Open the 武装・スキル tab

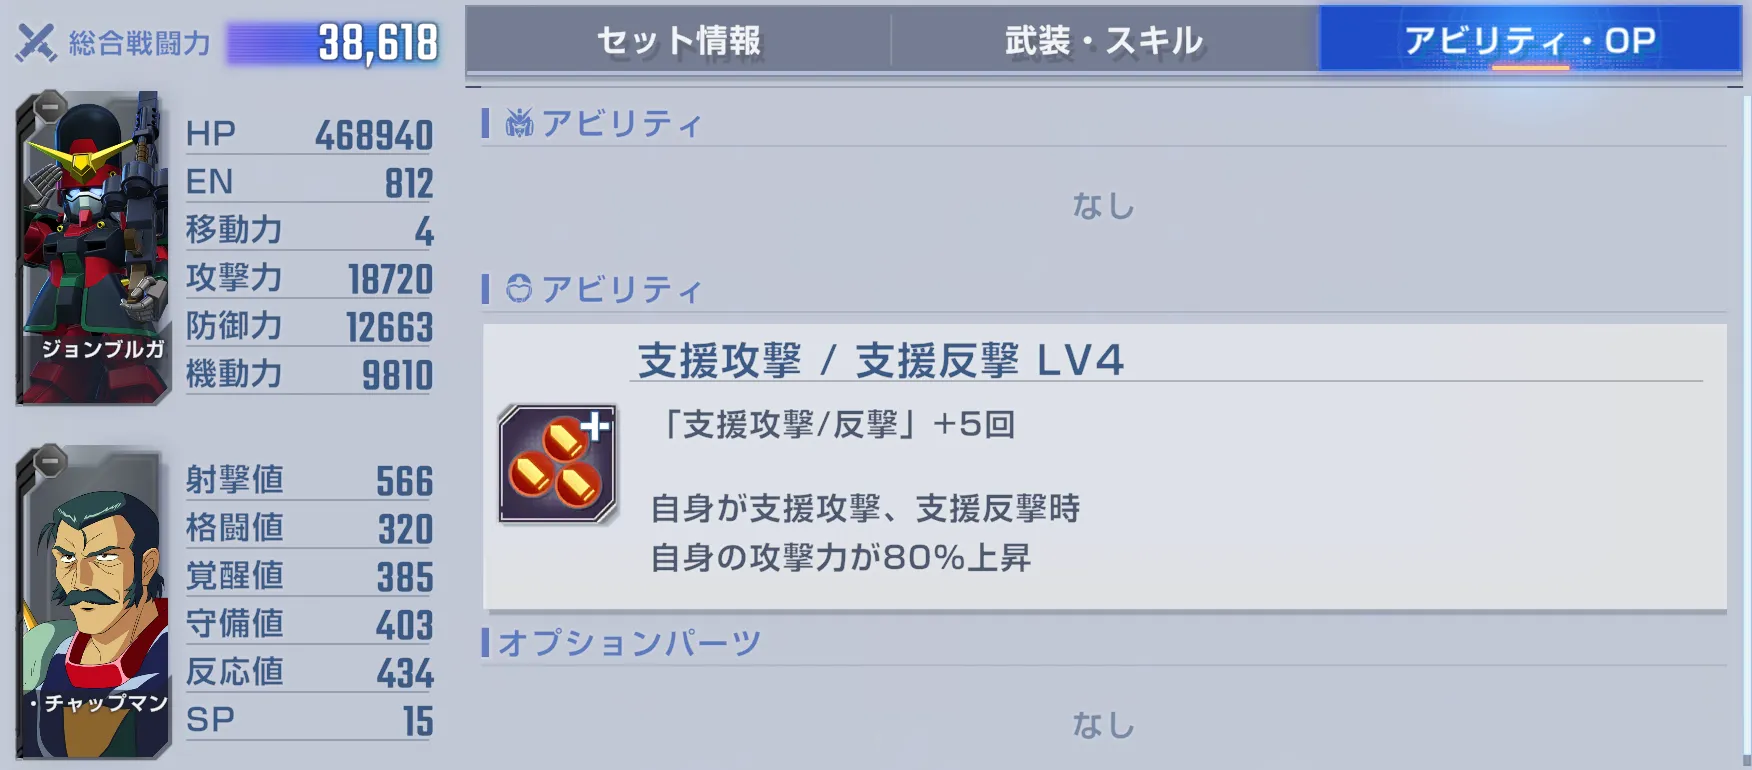coord(1104,40)
